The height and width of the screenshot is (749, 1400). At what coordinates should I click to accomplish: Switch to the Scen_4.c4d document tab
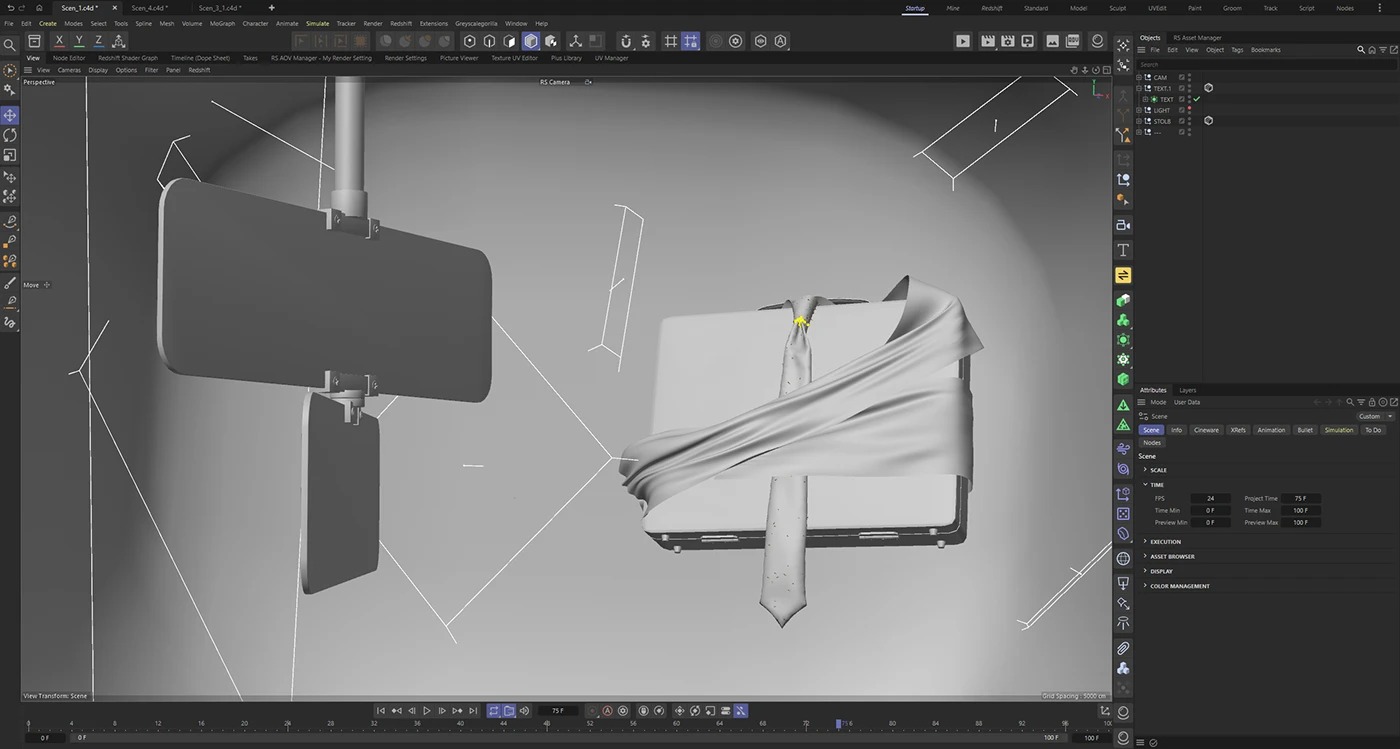click(x=149, y=8)
